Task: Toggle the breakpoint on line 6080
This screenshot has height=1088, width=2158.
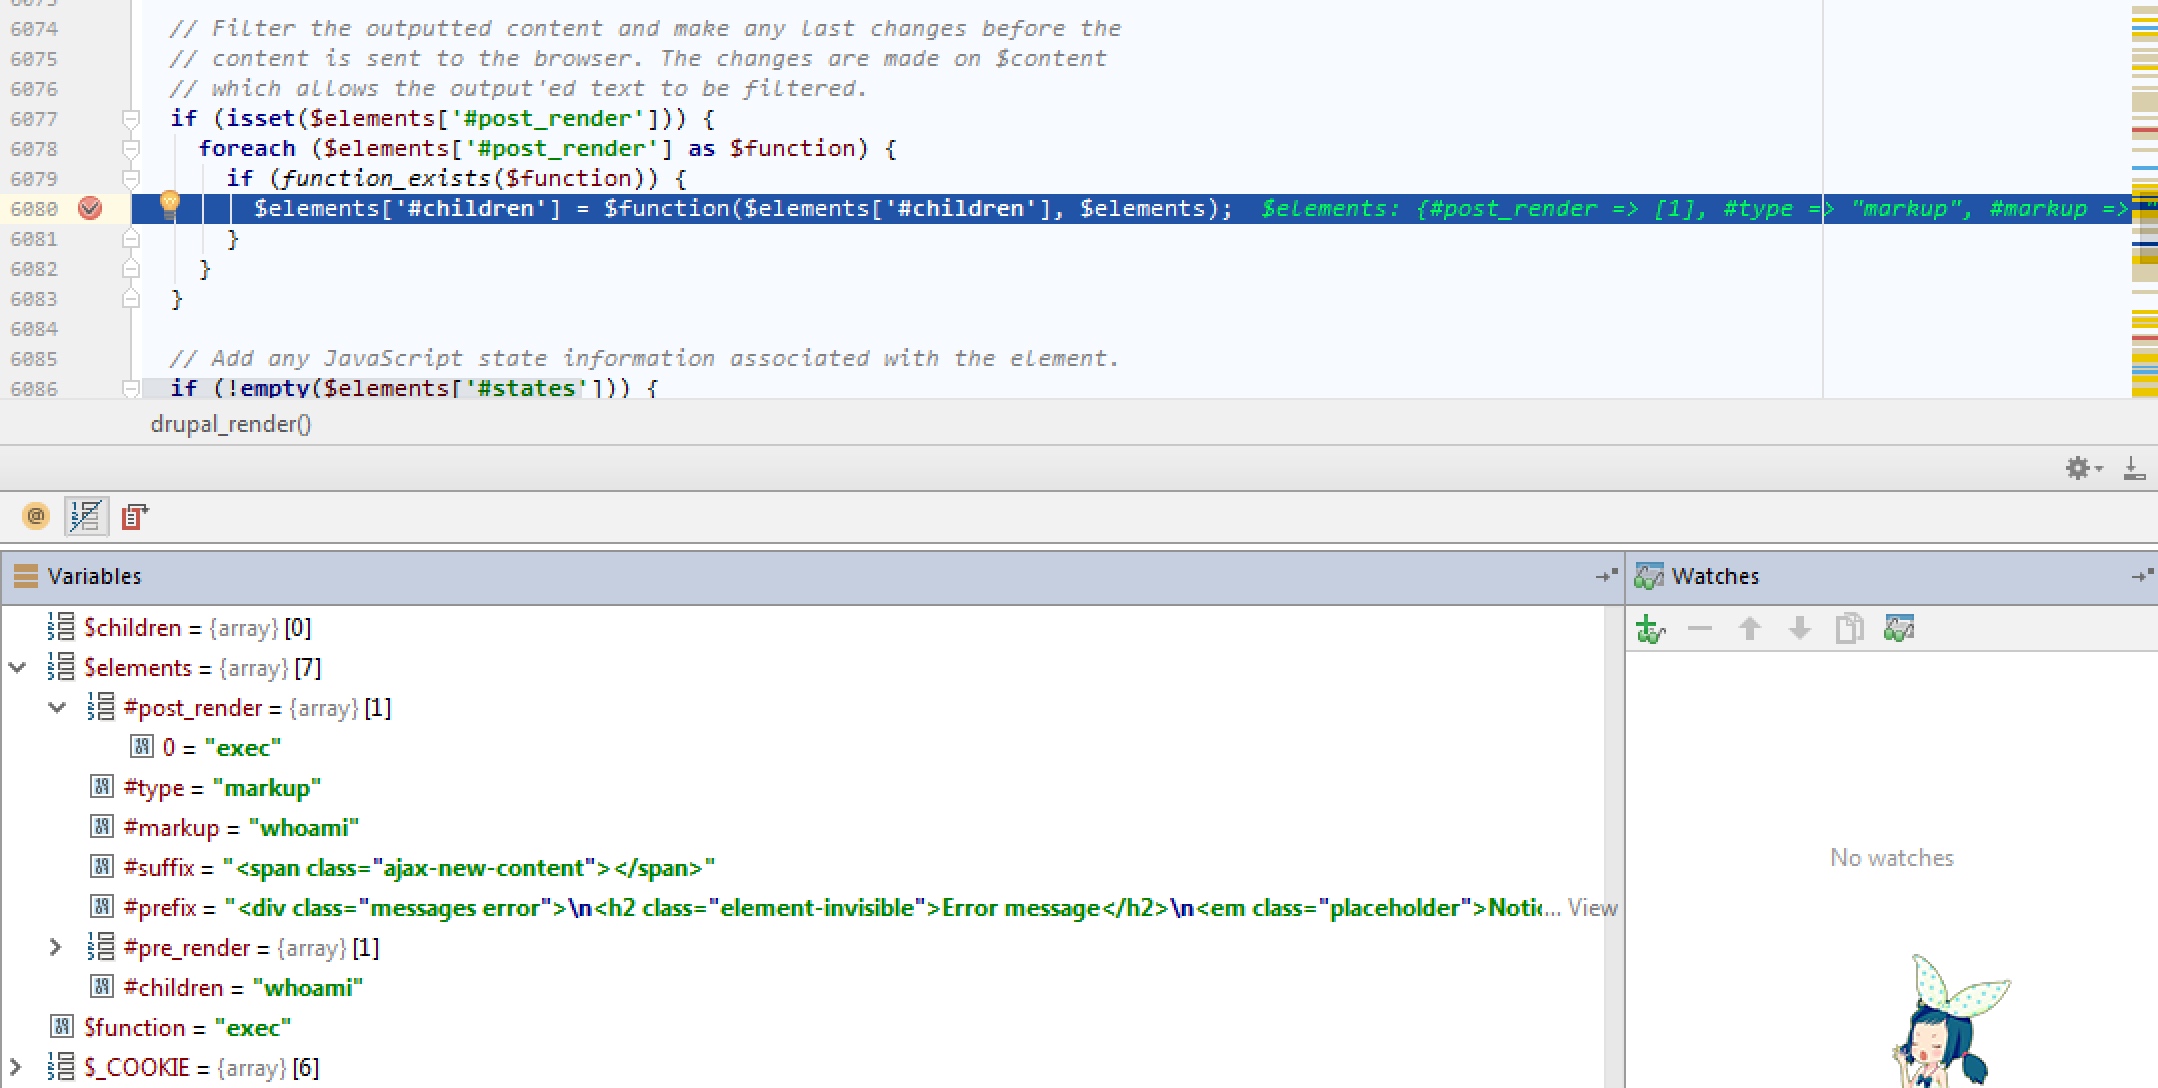Action: click(x=90, y=208)
